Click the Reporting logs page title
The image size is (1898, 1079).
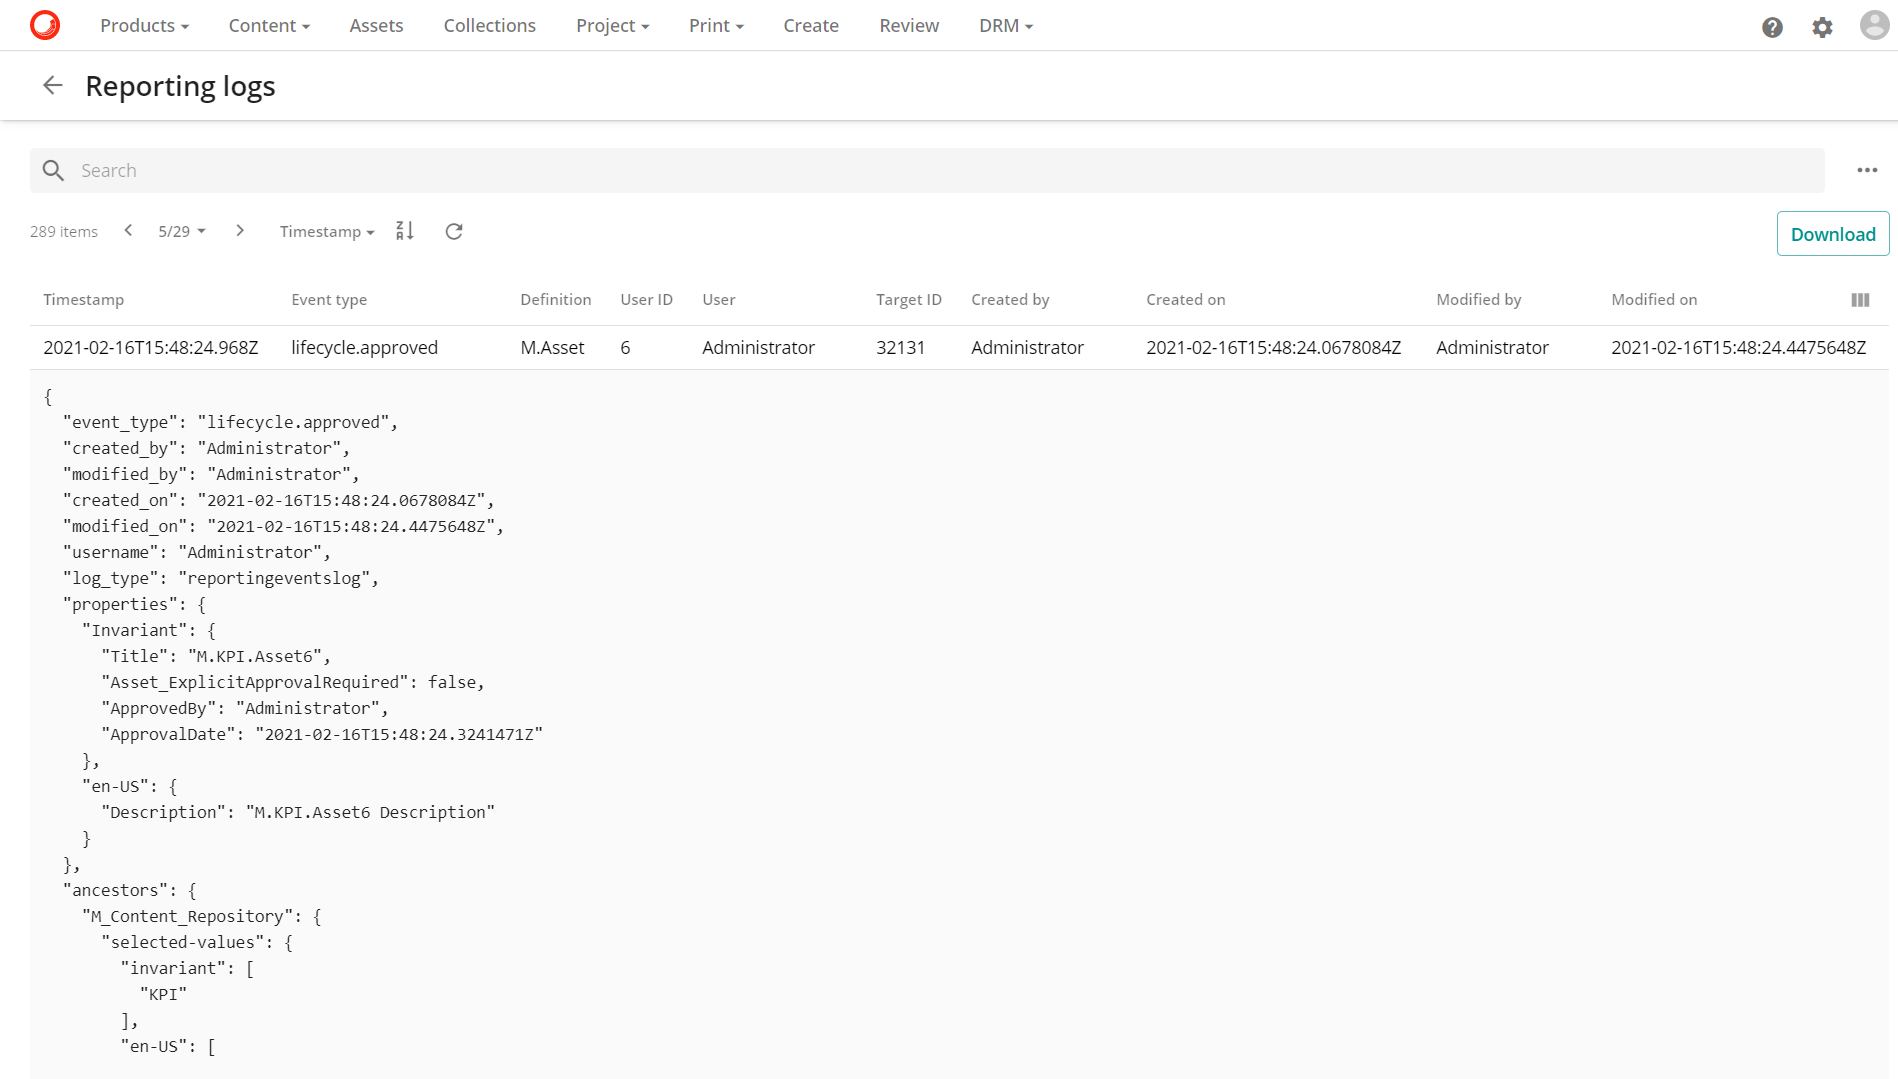coord(181,87)
